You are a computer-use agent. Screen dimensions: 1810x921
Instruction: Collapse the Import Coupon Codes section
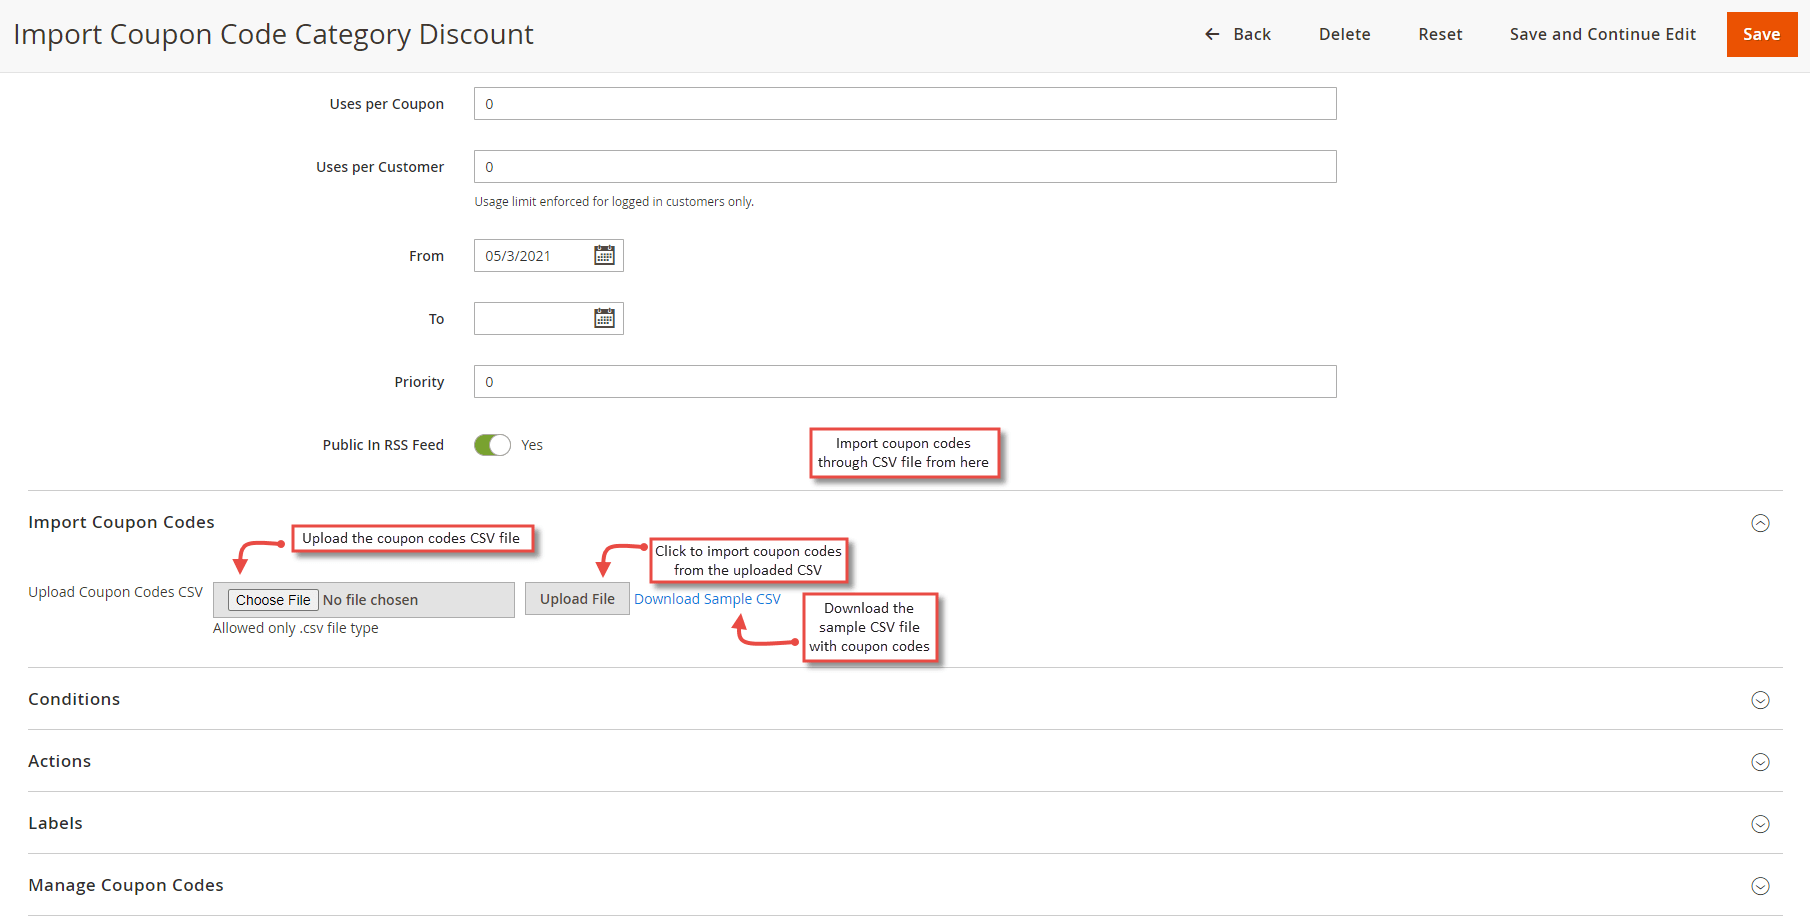point(1760,523)
